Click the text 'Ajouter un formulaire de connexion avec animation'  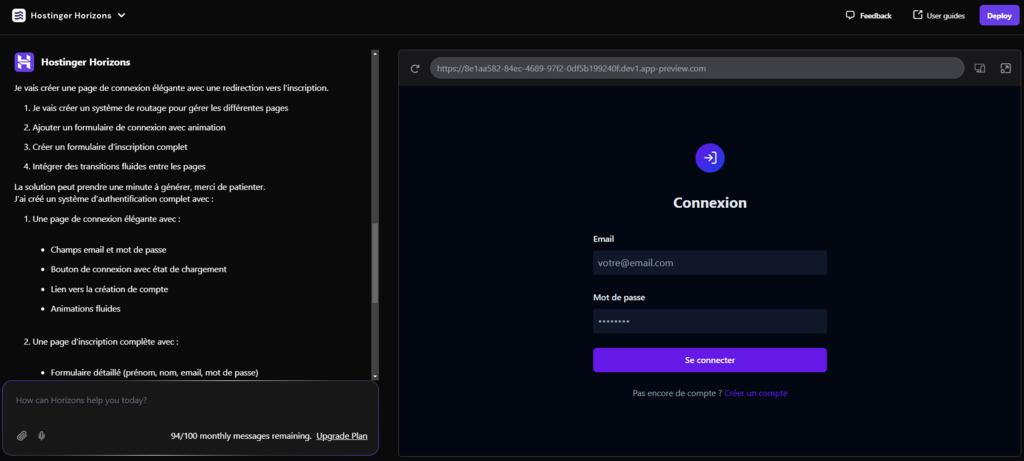tap(129, 127)
